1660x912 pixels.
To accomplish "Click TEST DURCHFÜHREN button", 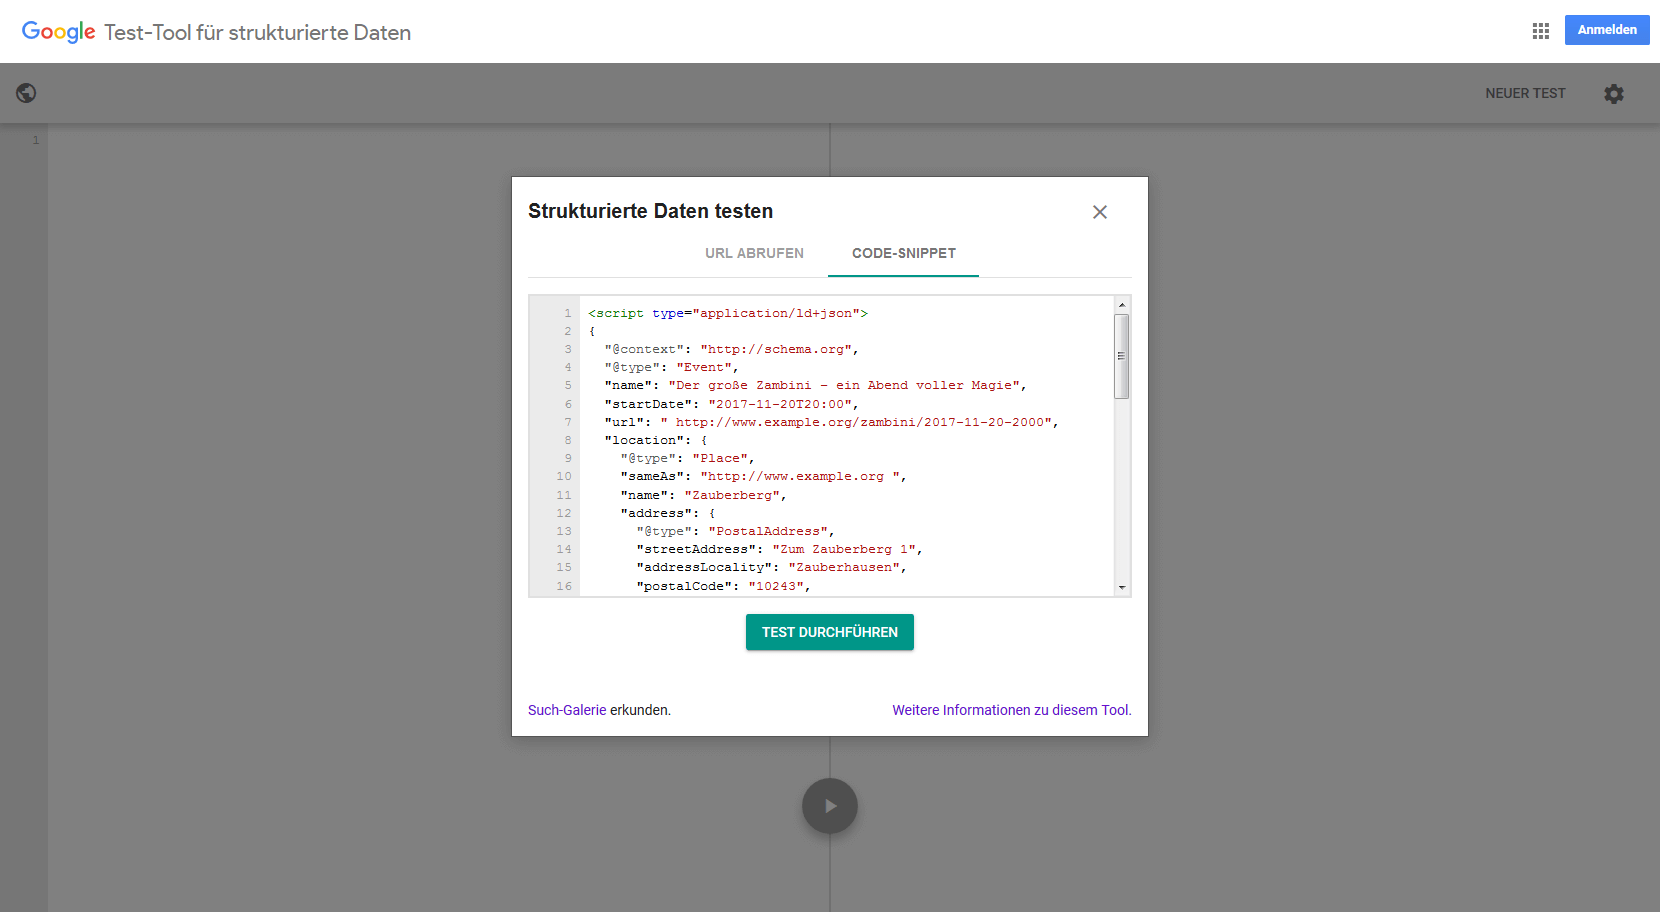I will click(x=830, y=632).
